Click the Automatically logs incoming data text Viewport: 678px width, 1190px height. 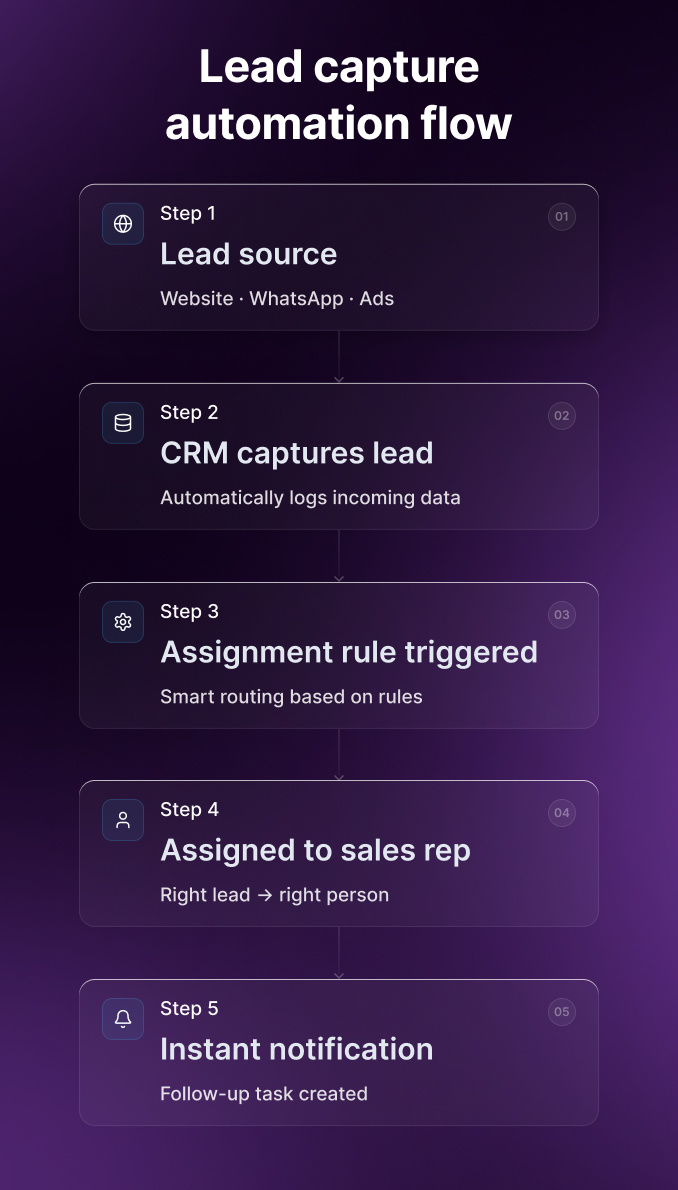pos(310,498)
